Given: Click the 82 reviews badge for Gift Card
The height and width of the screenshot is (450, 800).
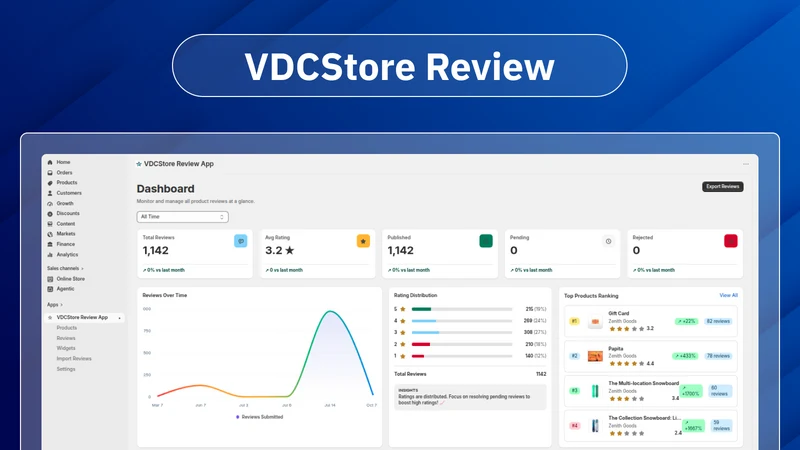Looking at the screenshot, I should (718, 321).
